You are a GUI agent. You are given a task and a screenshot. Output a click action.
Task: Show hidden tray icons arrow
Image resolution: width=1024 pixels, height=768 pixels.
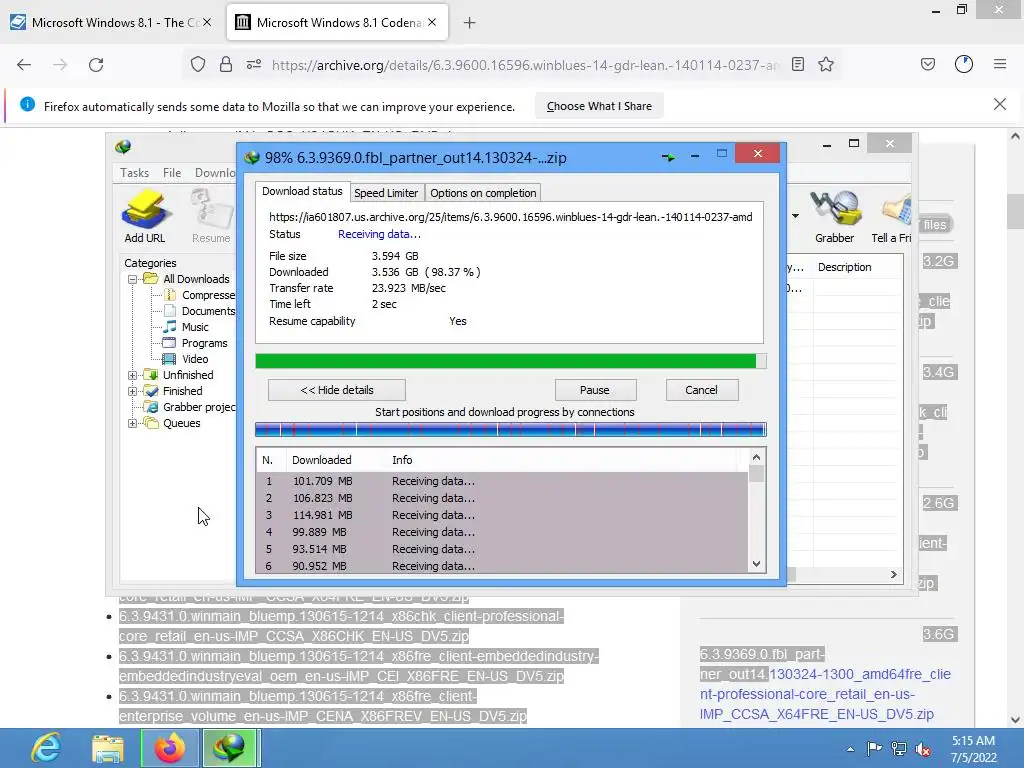click(x=850, y=749)
